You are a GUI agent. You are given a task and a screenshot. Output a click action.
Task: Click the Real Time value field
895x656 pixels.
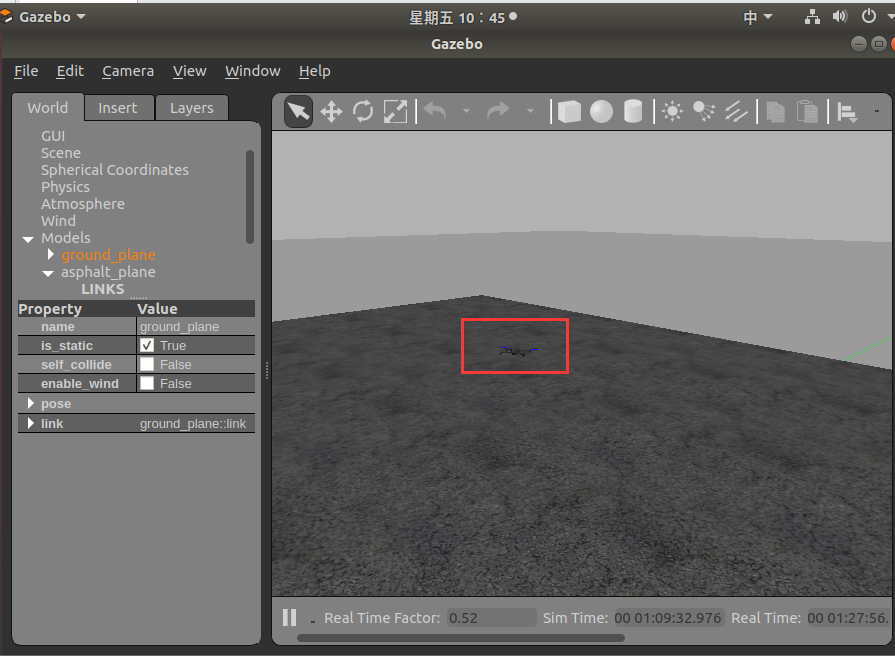848,618
